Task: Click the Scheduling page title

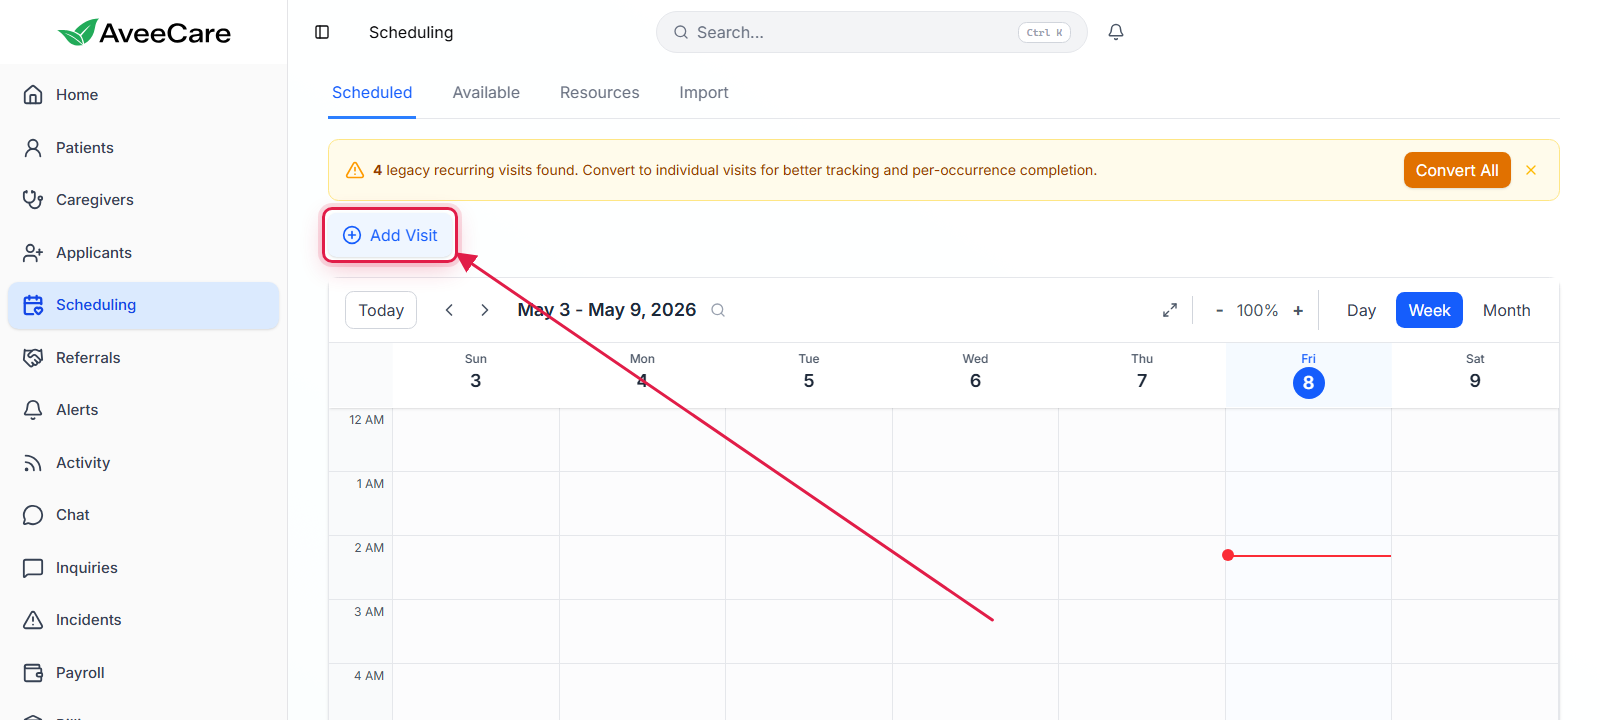Action: tap(411, 32)
